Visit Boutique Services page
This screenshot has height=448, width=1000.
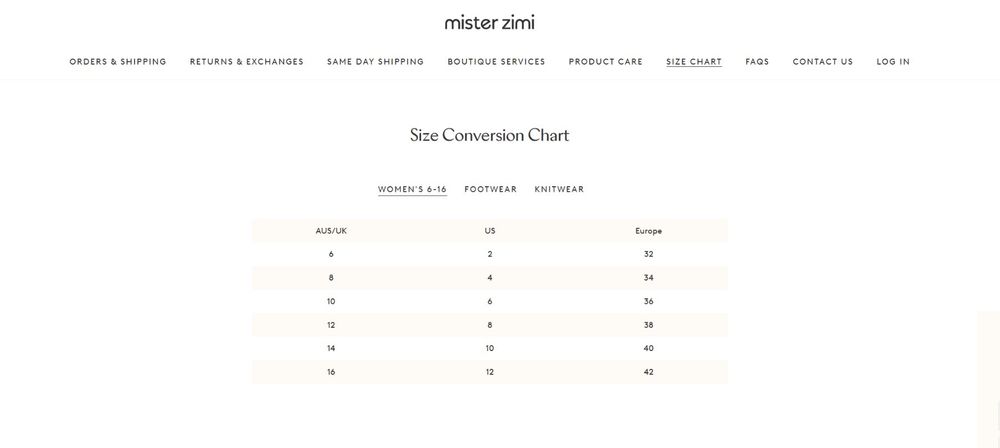[x=496, y=62]
